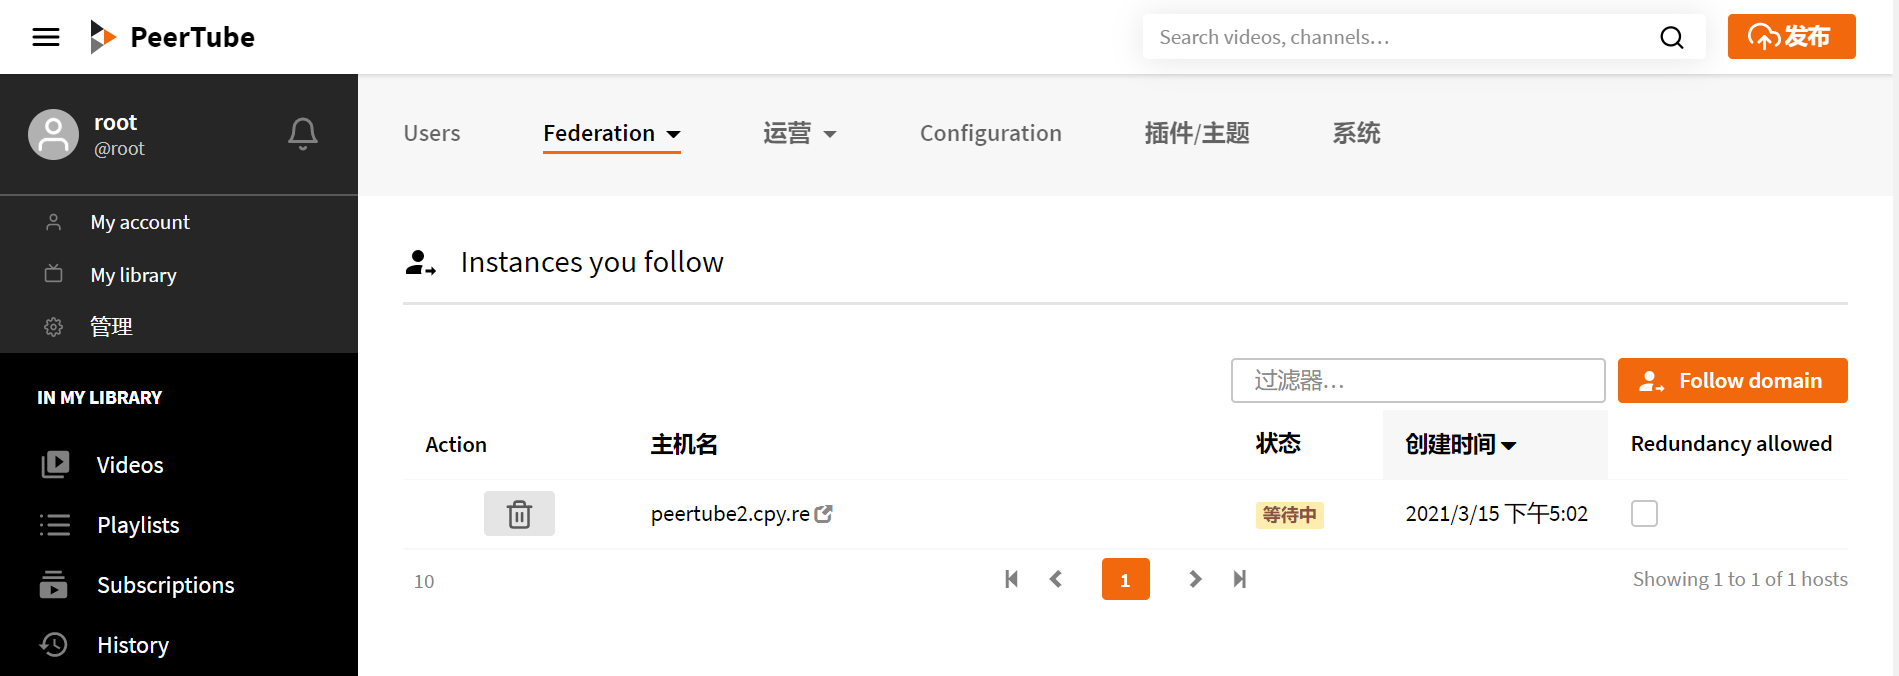Image resolution: width=1899 pixels, height=676 pixels.
Task: Open the 运营 dropdown menu
Action: coord(800,133)
